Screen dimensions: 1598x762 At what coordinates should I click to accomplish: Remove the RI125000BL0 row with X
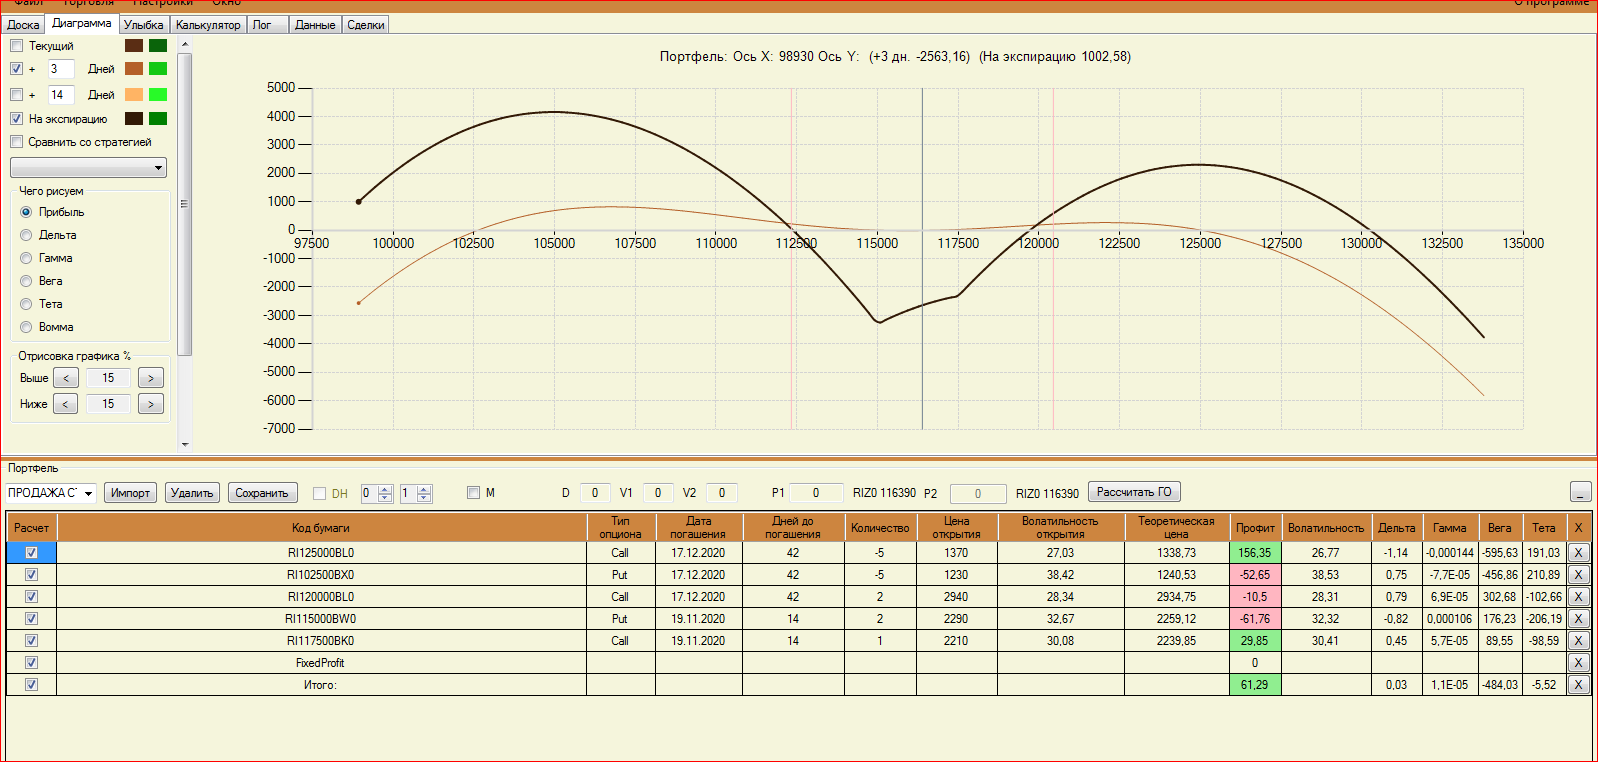pos(1579,553)
